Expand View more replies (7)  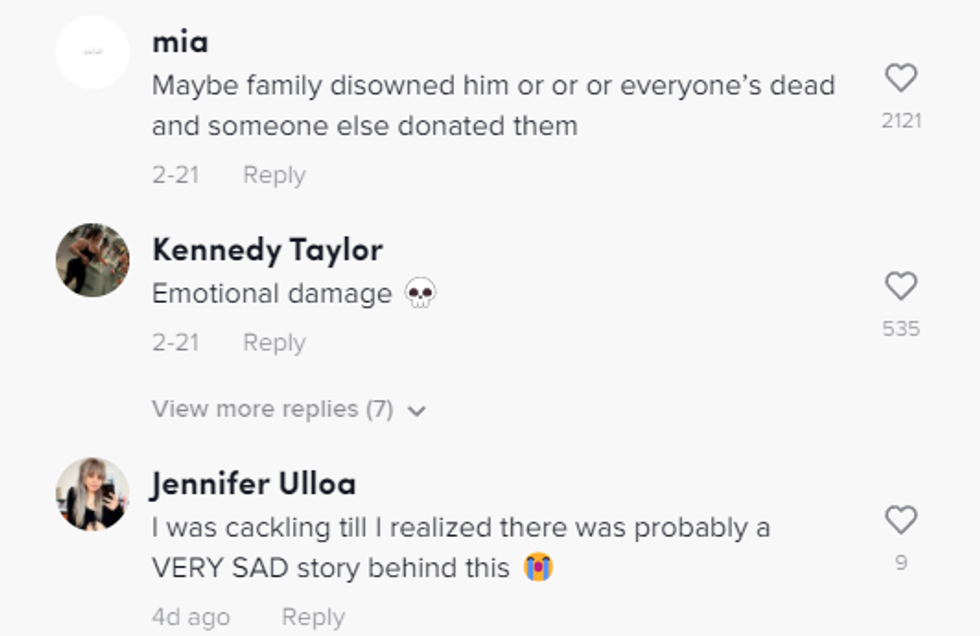(272, 409)
